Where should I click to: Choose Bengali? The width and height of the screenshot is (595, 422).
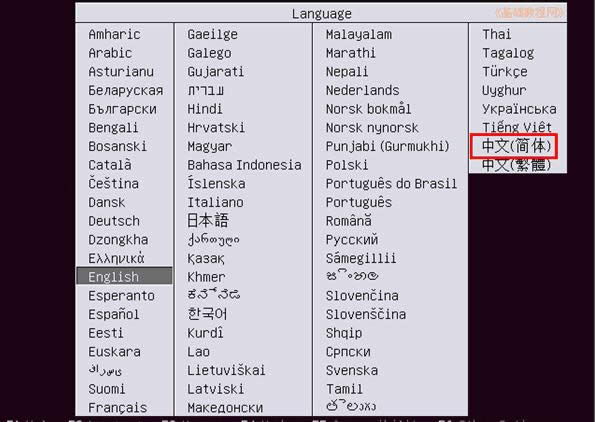pos(113,128)
